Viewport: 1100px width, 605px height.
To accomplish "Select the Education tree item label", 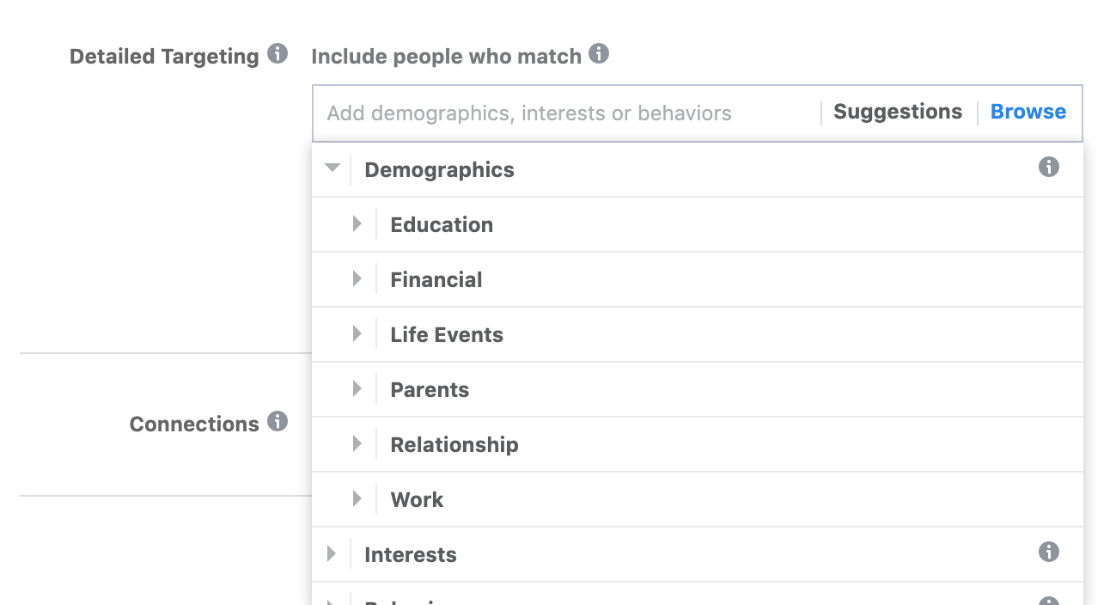I will click(x=442, y=225).
